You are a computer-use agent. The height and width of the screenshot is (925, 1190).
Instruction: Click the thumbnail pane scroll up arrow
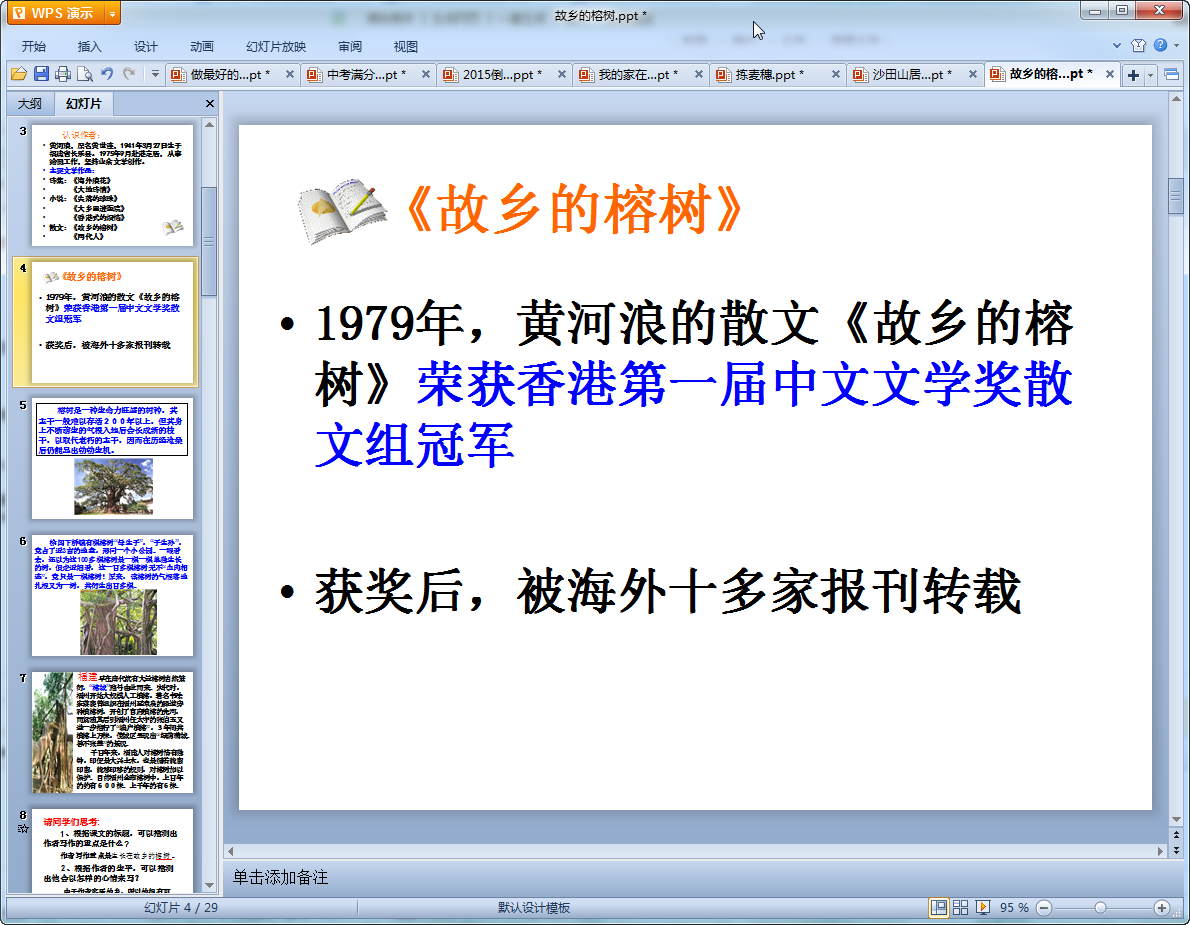click(209, 124)
